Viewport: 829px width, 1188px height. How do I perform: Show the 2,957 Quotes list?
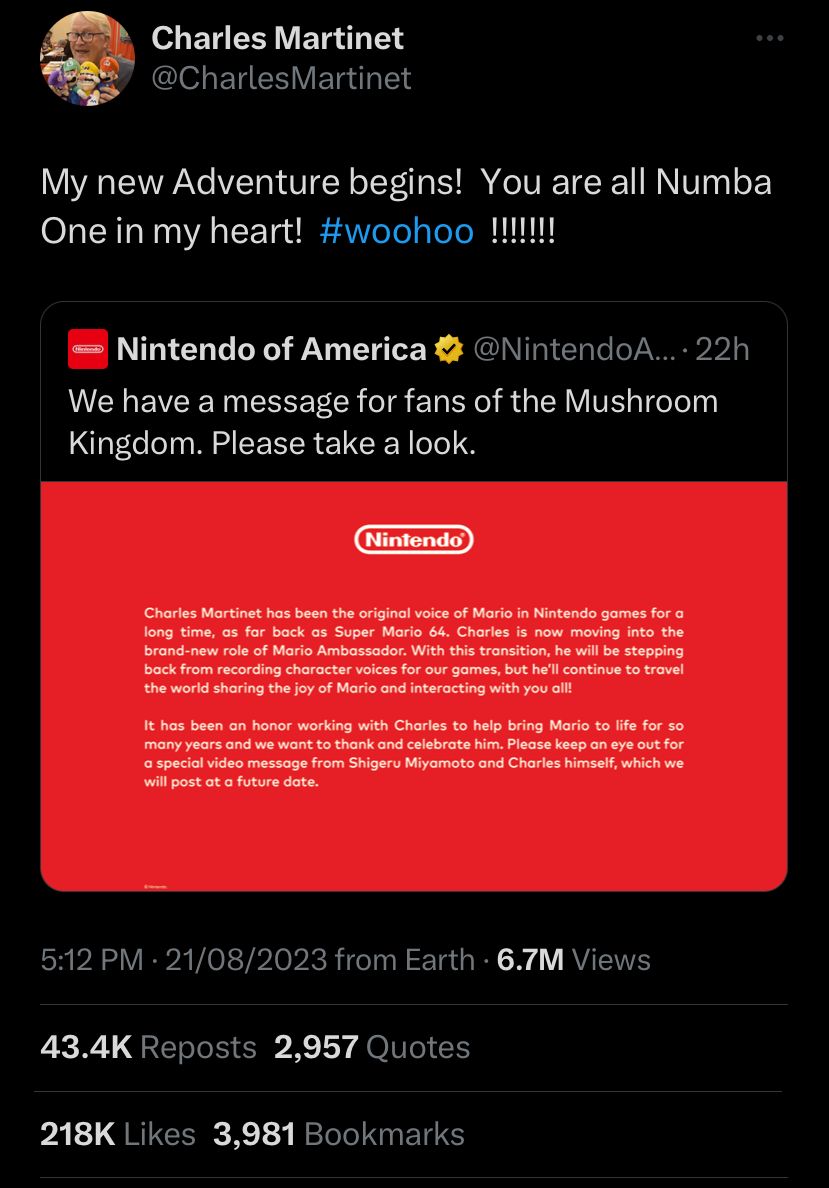coord(371,1047)
